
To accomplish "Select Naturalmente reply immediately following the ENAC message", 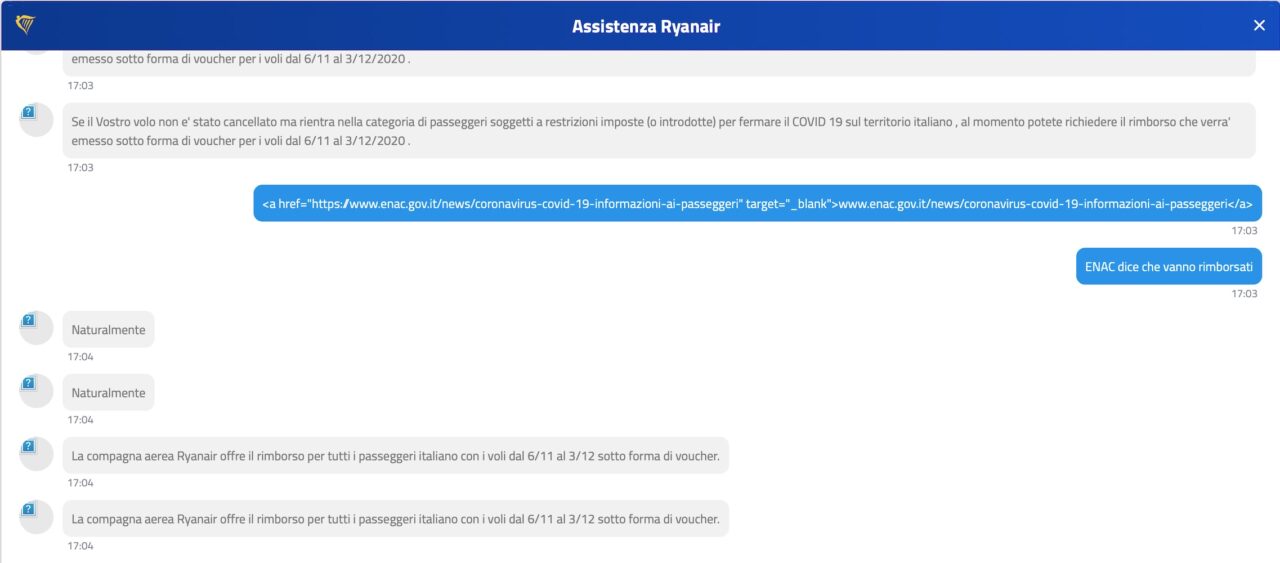I will coord(108,330).
